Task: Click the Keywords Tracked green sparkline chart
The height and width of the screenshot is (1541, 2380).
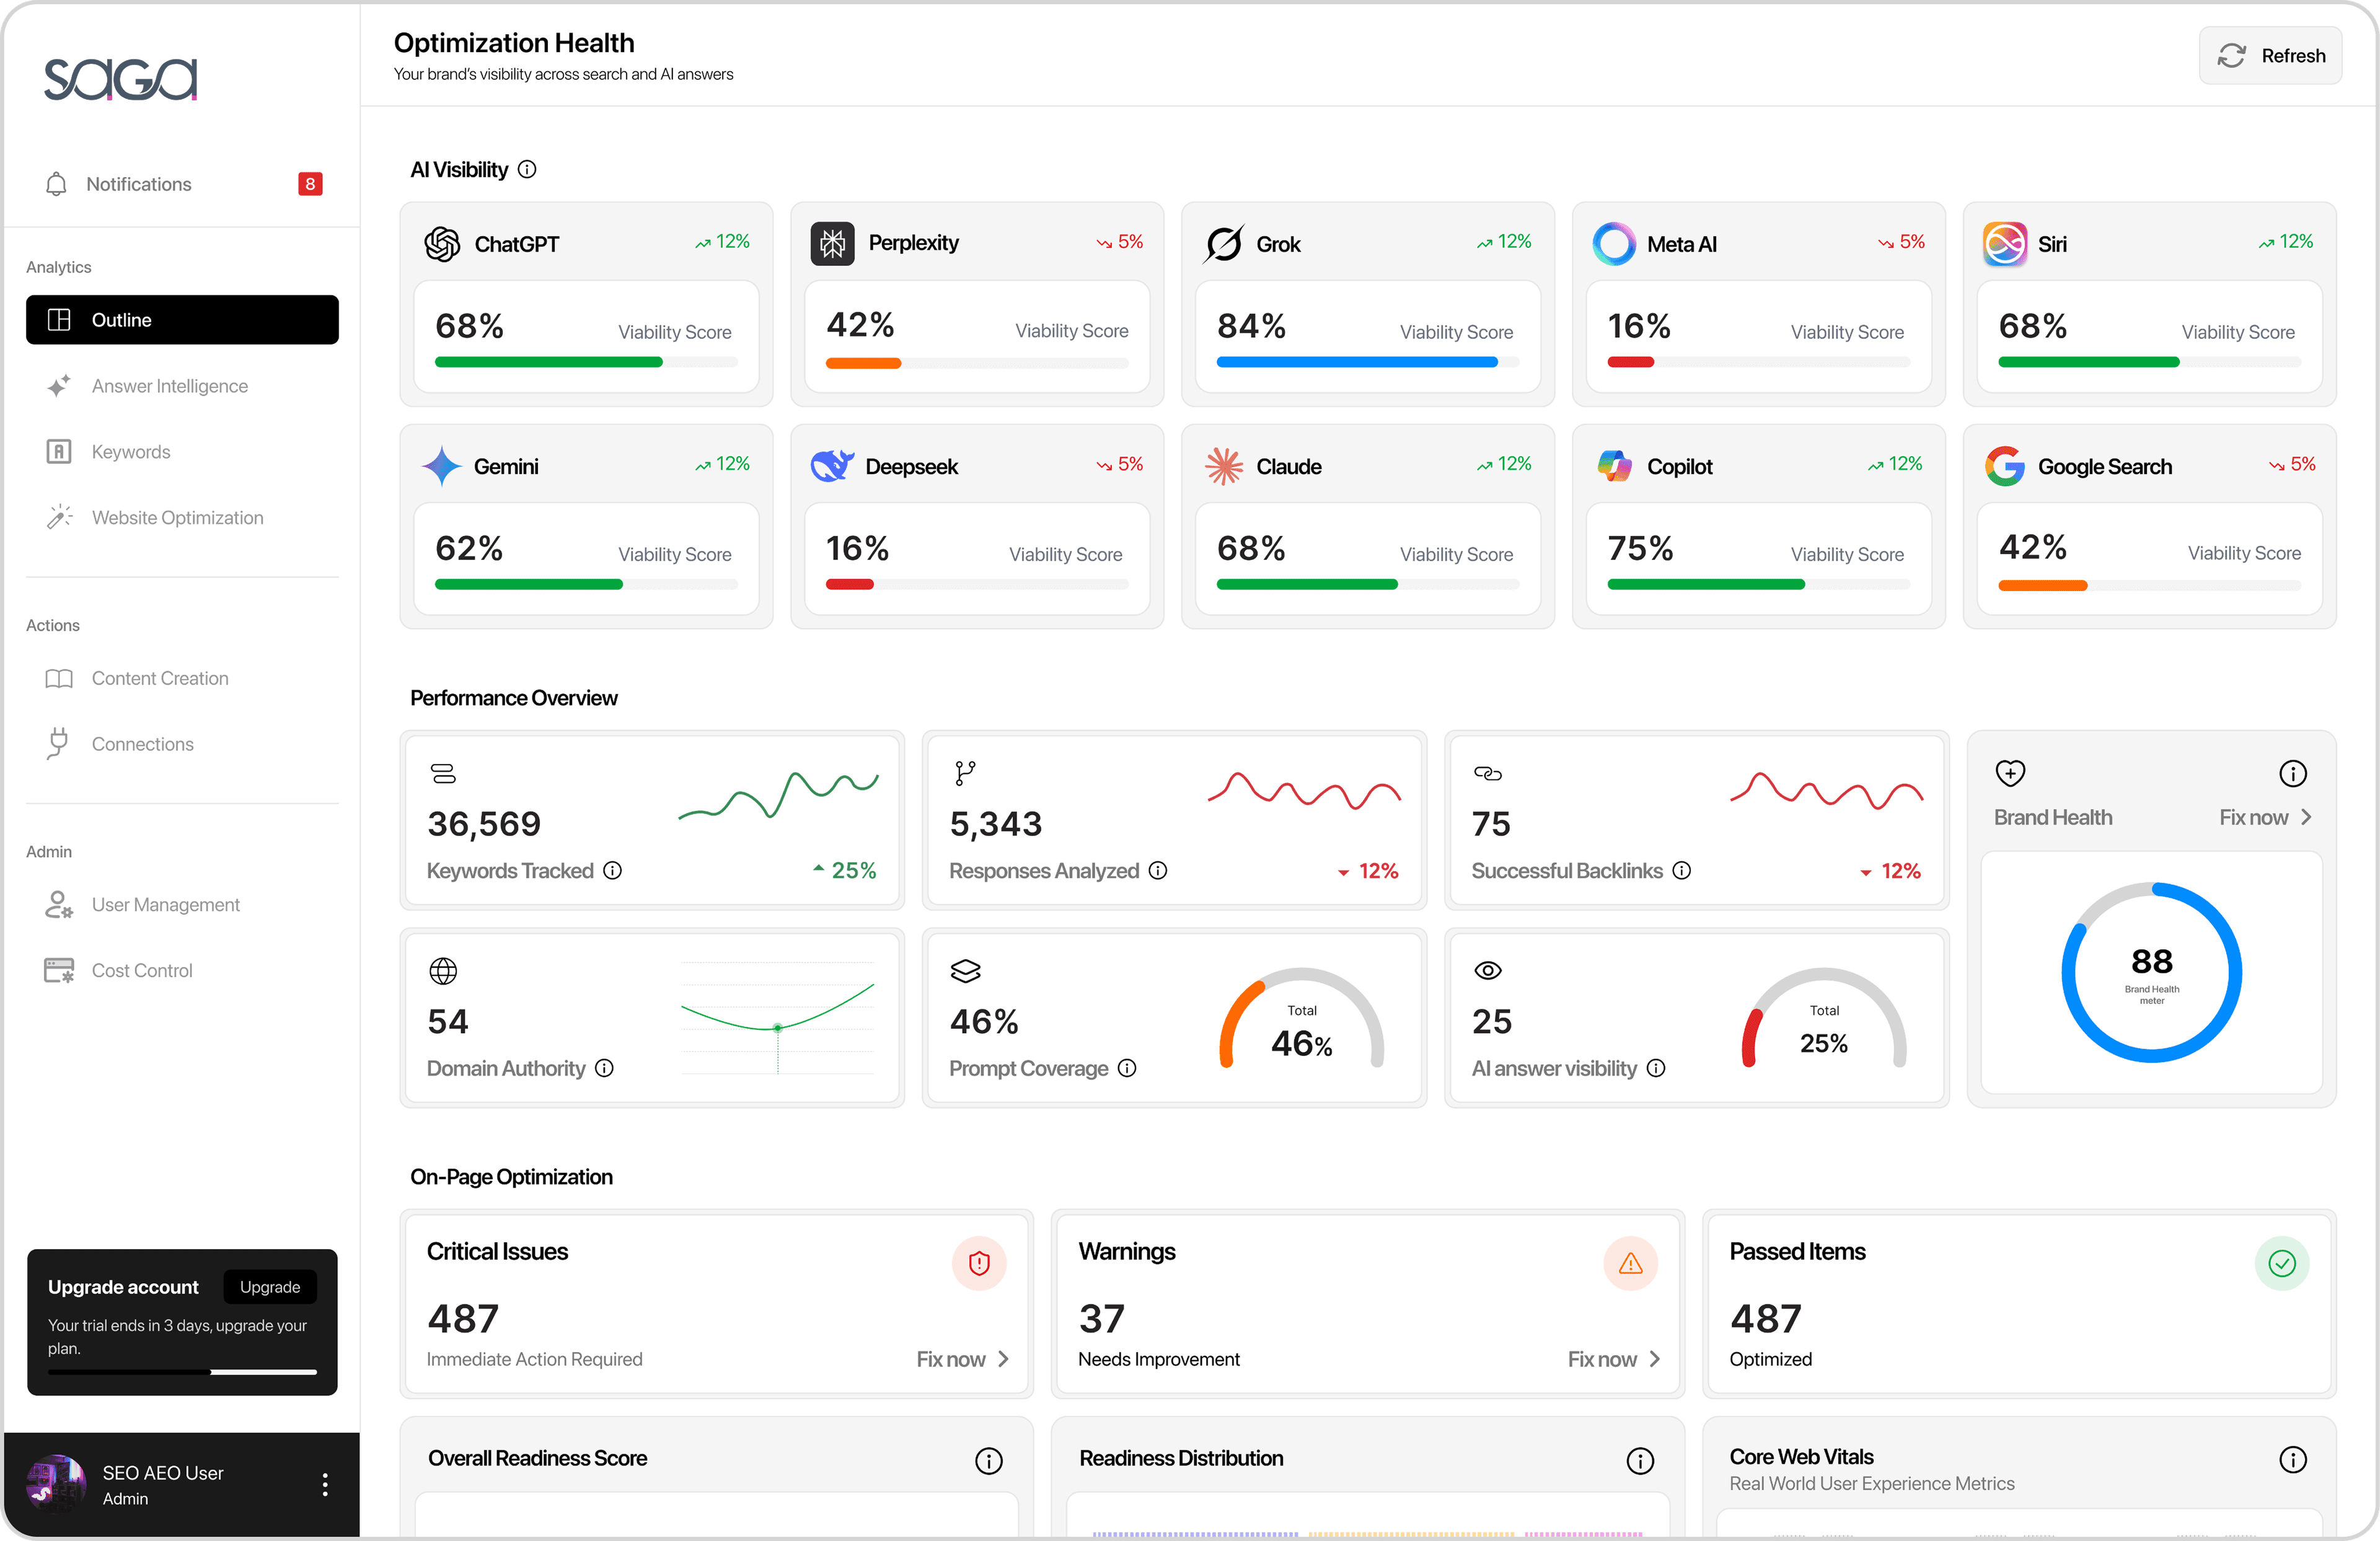Action: (779, 796)
